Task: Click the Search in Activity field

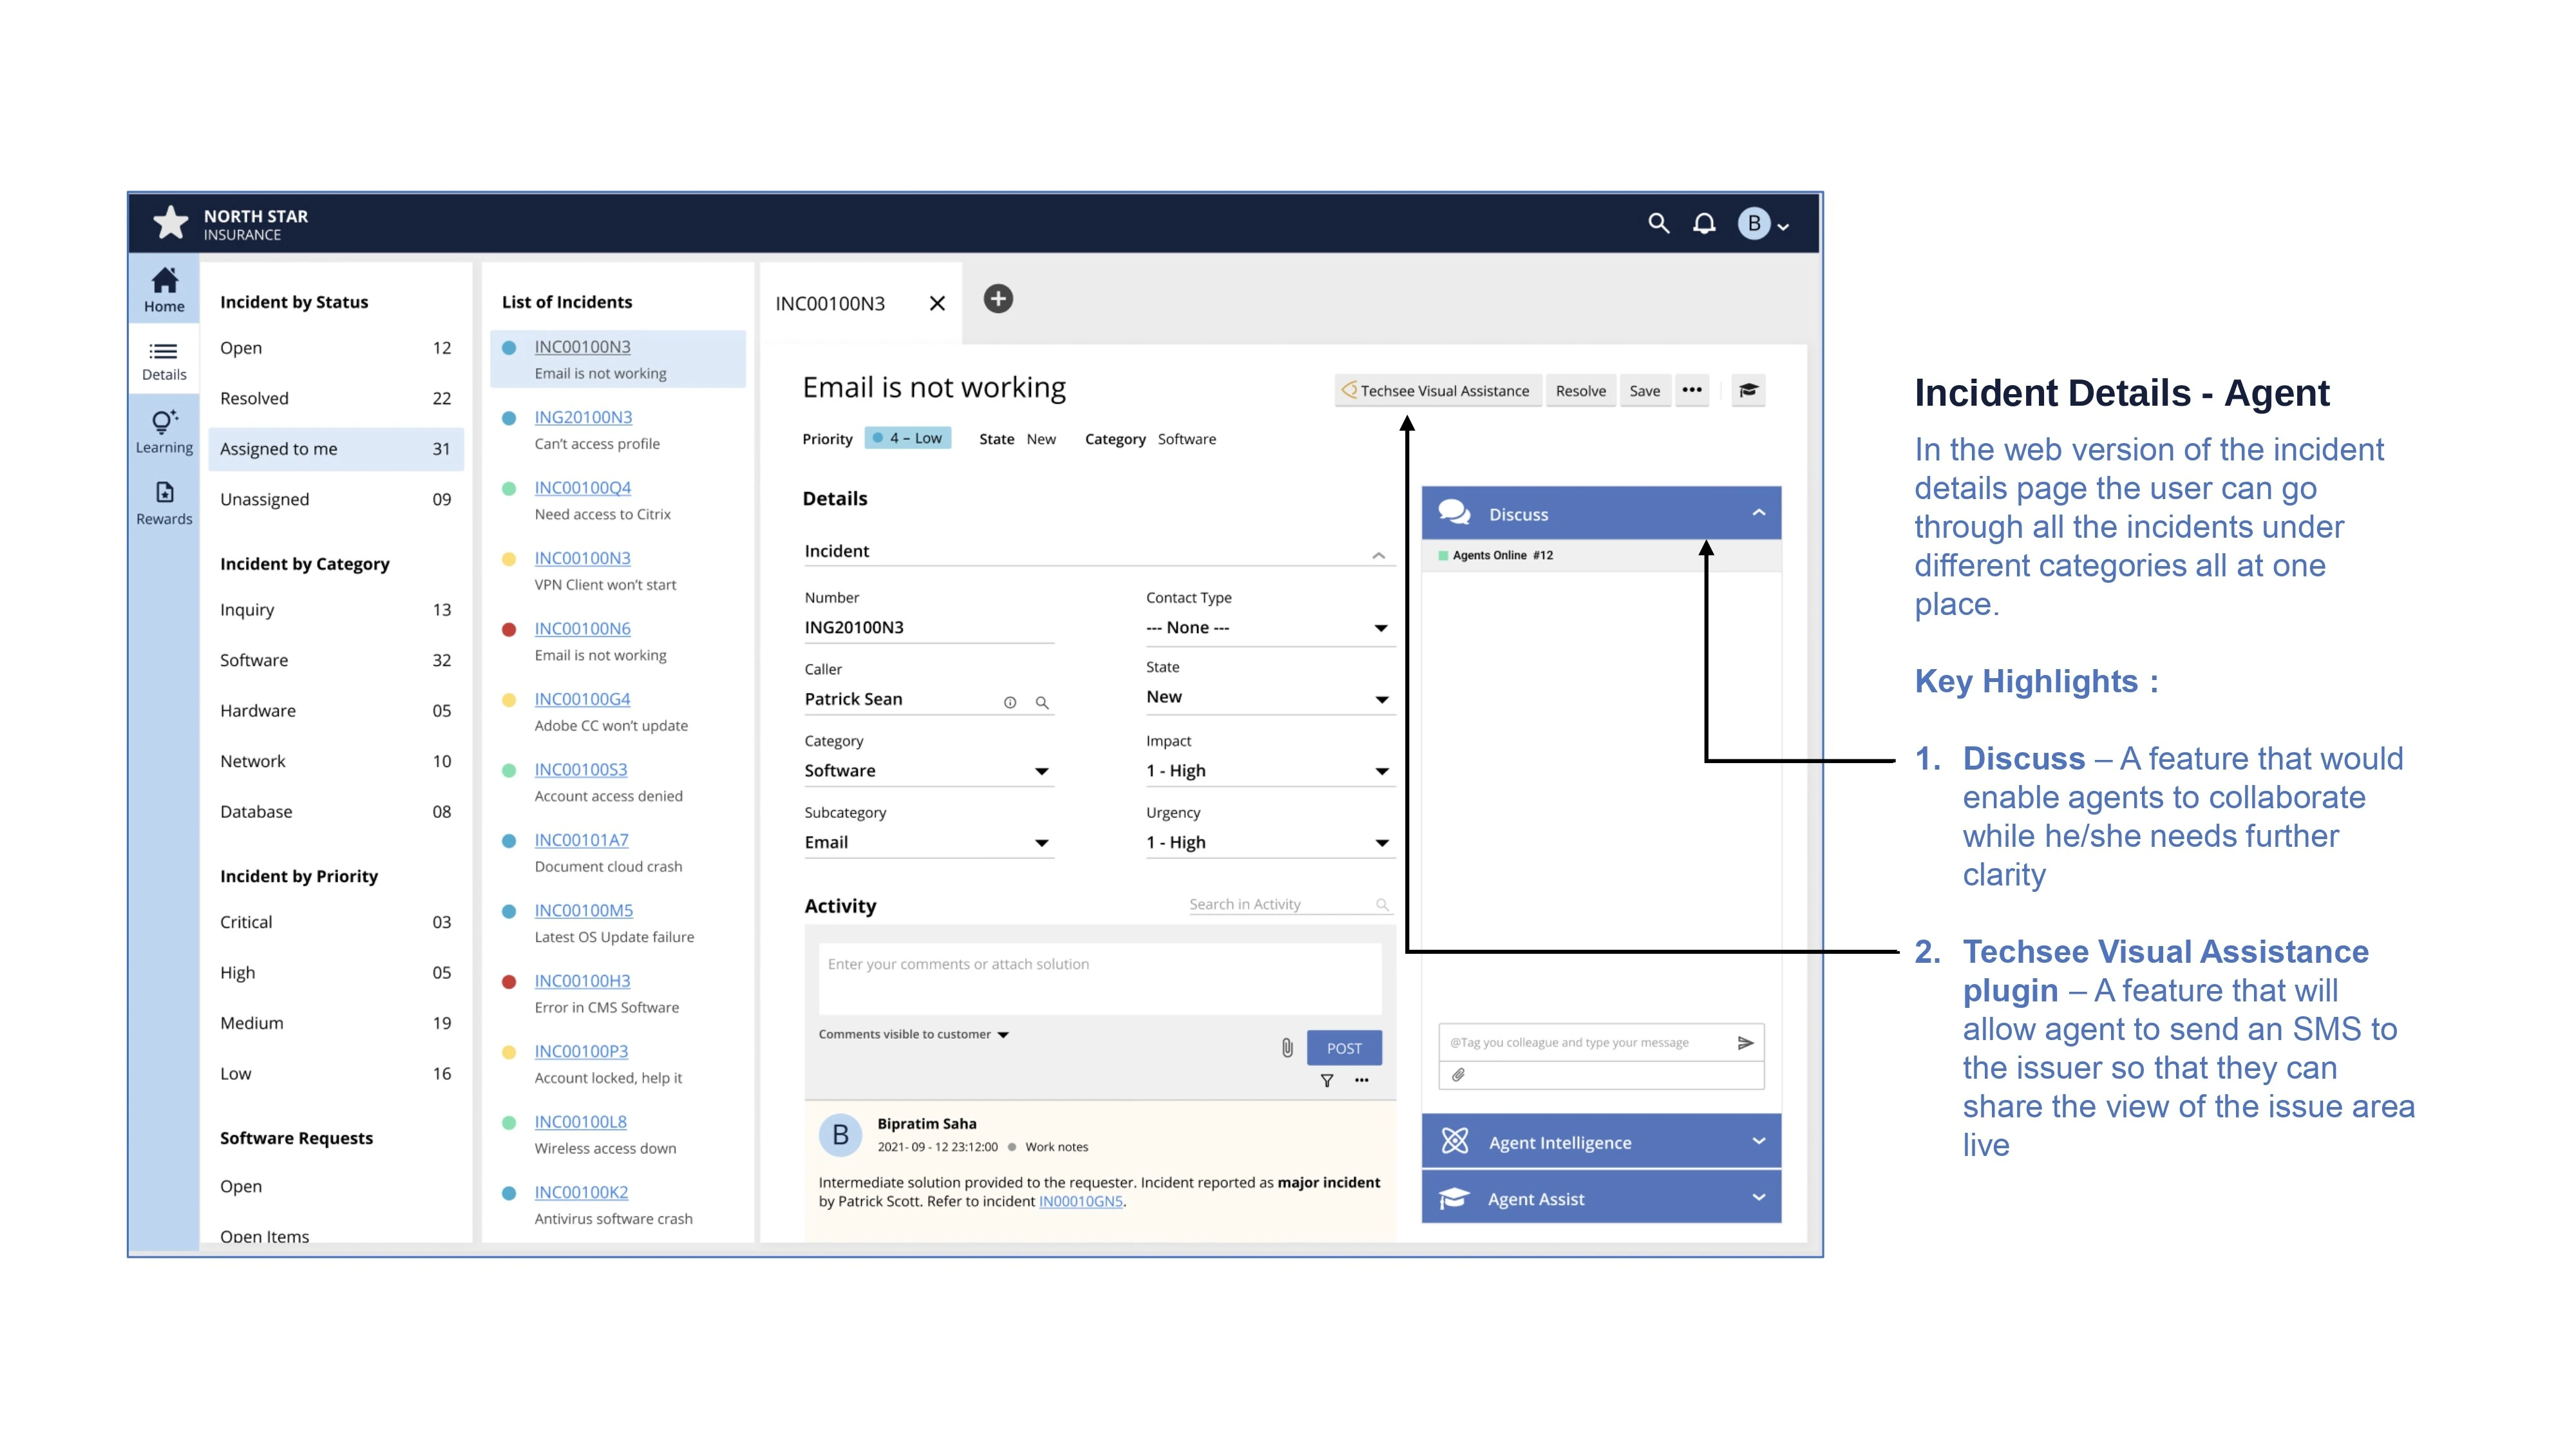Action: coord(1289,904)
